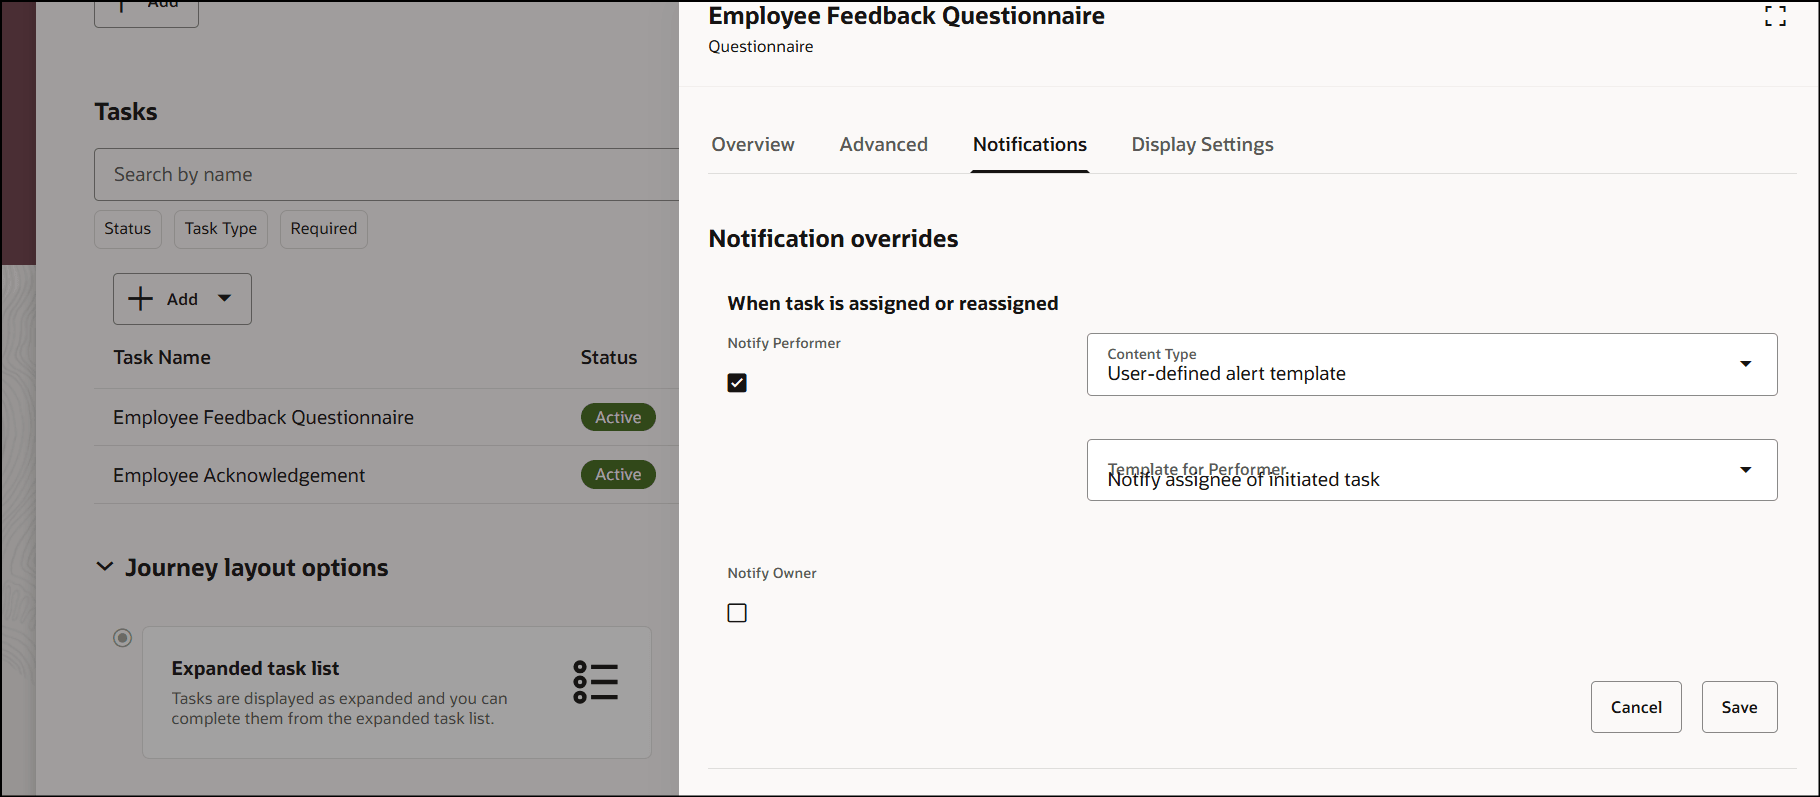
Task: Expand the questionnaire panel to full screen
Action: click(x=1775, y=16)
